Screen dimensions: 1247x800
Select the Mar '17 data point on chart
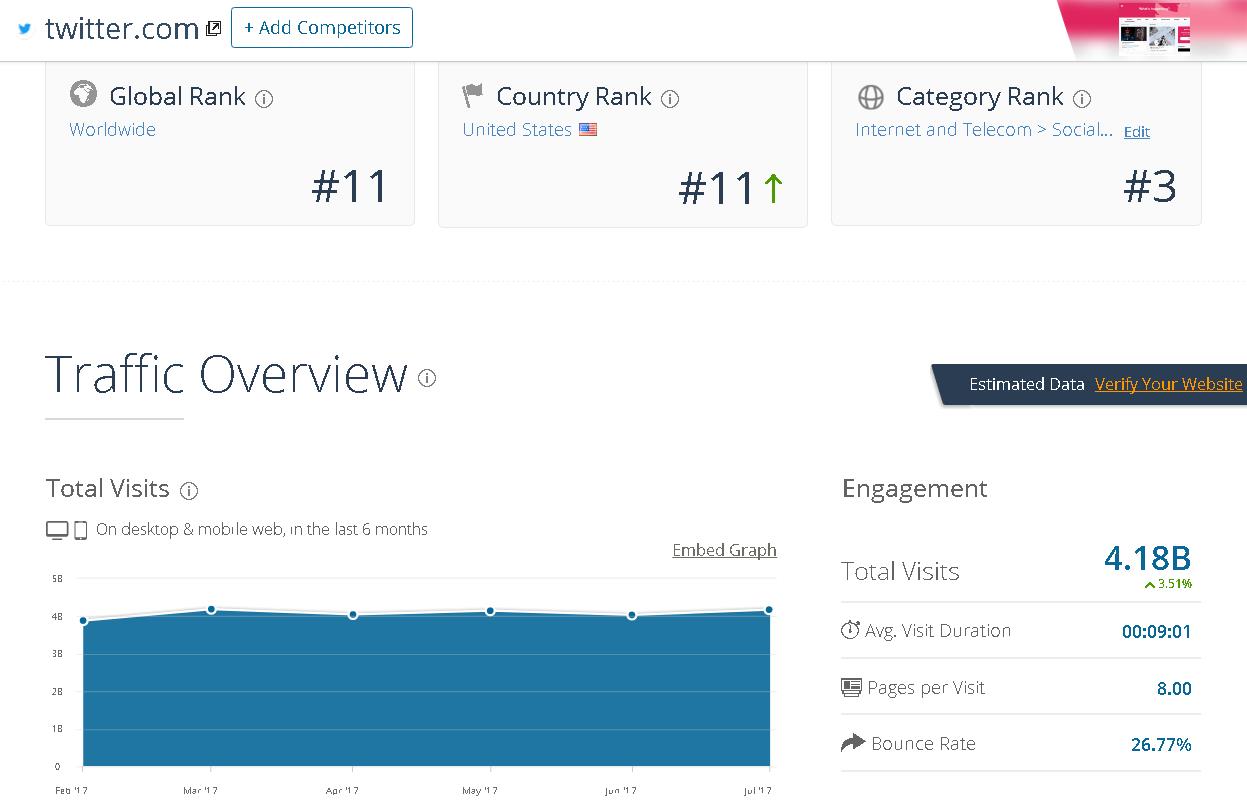[x=211, y=609]
